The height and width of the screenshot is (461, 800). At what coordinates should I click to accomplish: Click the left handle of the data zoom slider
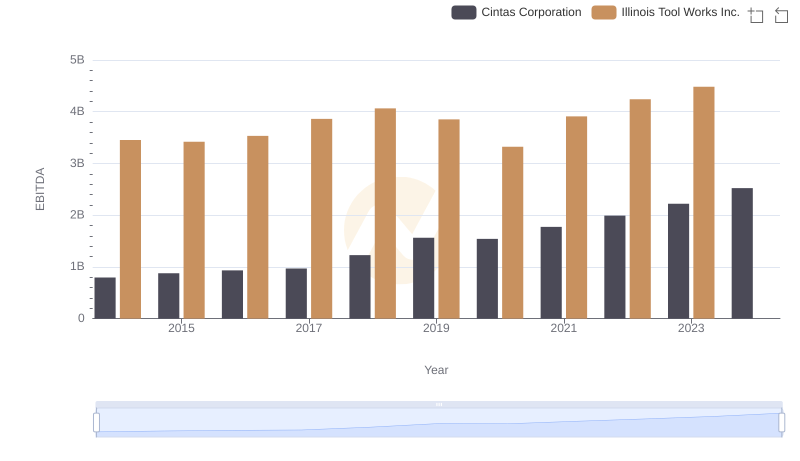pos(96,423)
